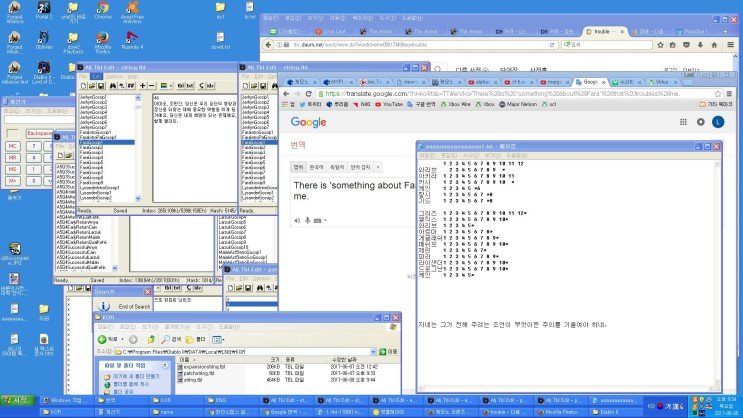Click Backspace button in calculator
The height and width of the screenshot is (418, 743).
pyautogui.click(x=39, y=134)
